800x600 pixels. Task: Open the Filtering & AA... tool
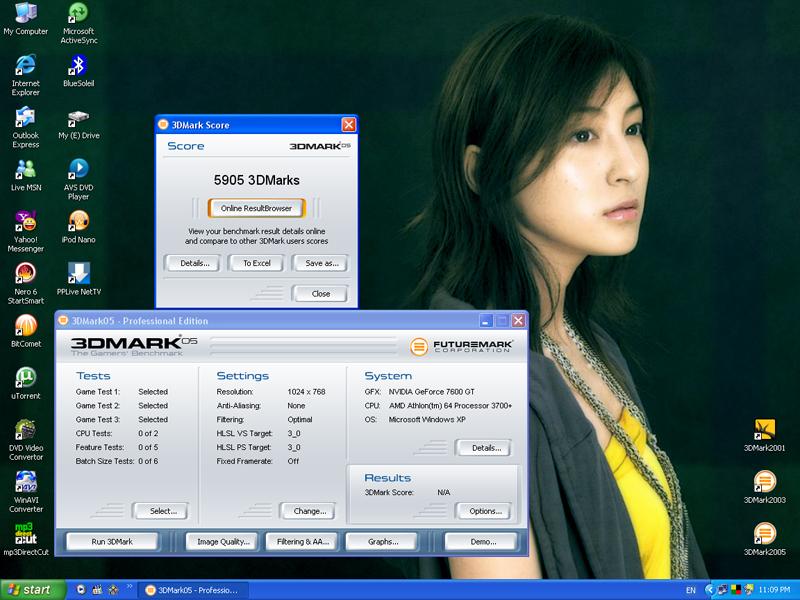click(x=303, y=542)
